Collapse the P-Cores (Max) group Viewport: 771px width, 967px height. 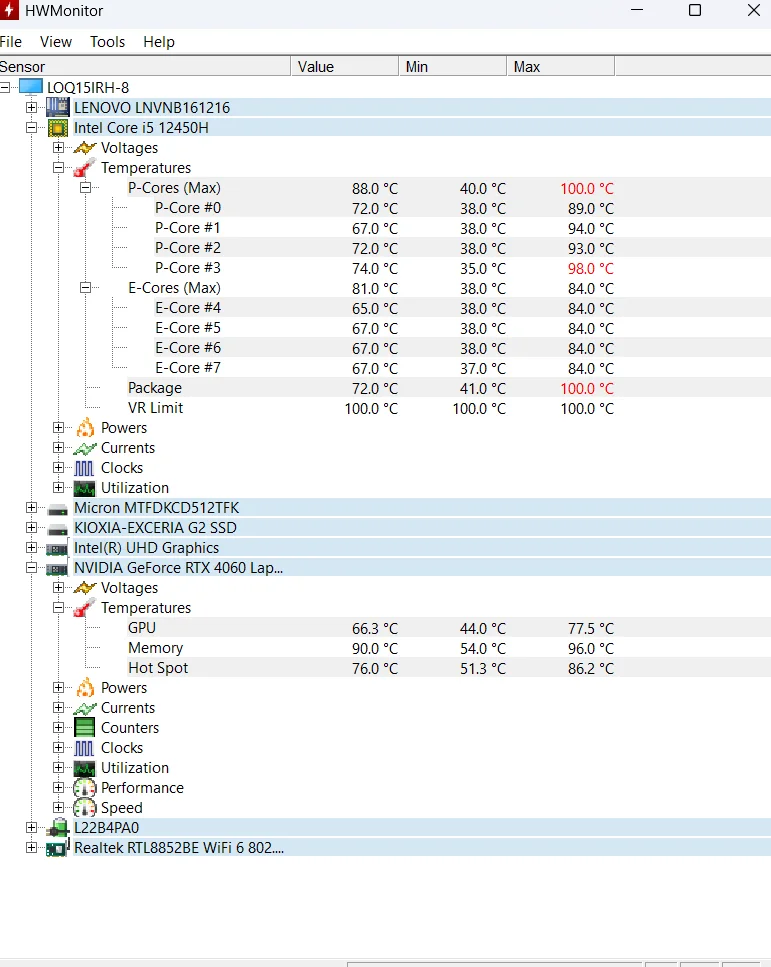click(86, 187)
